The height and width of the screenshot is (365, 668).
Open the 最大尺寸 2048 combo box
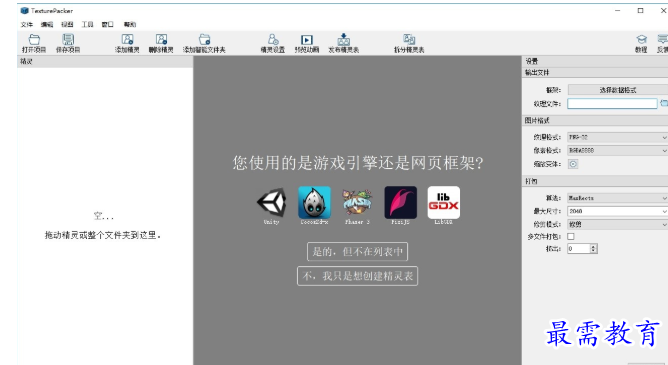pyautogui.click(x=617, y=211)
